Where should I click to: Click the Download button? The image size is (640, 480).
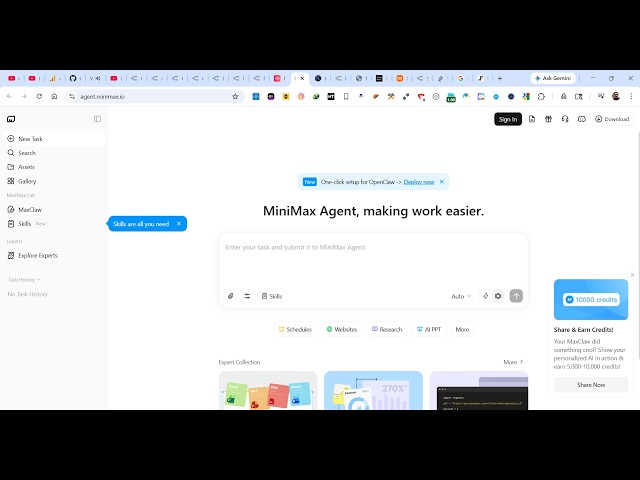612,119
